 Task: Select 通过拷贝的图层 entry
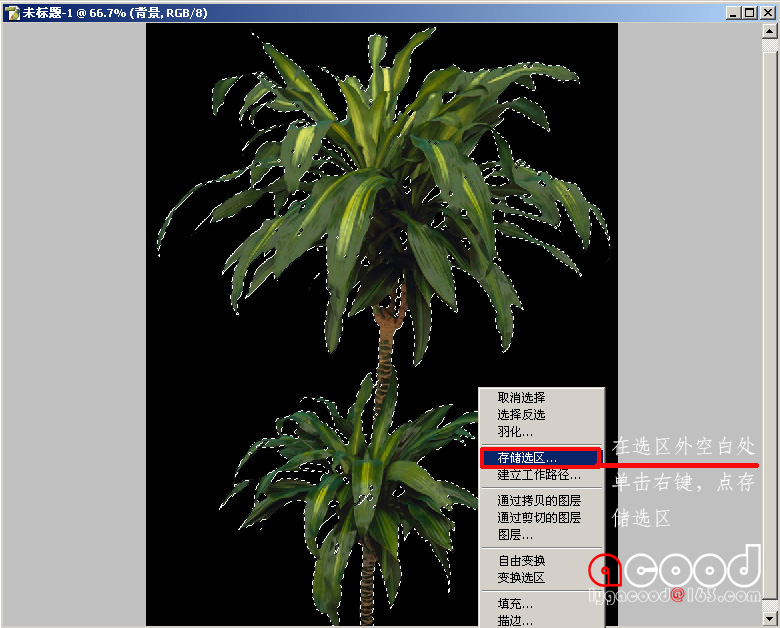[x=541, y=500]
